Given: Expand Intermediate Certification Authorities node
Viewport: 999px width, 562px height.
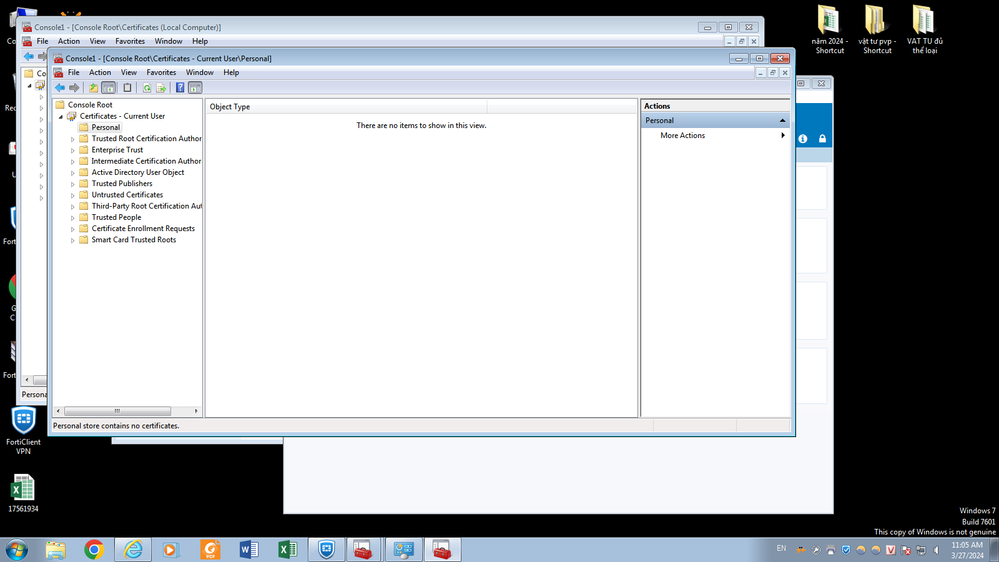Looking at the screenshot, I should 73,161.
